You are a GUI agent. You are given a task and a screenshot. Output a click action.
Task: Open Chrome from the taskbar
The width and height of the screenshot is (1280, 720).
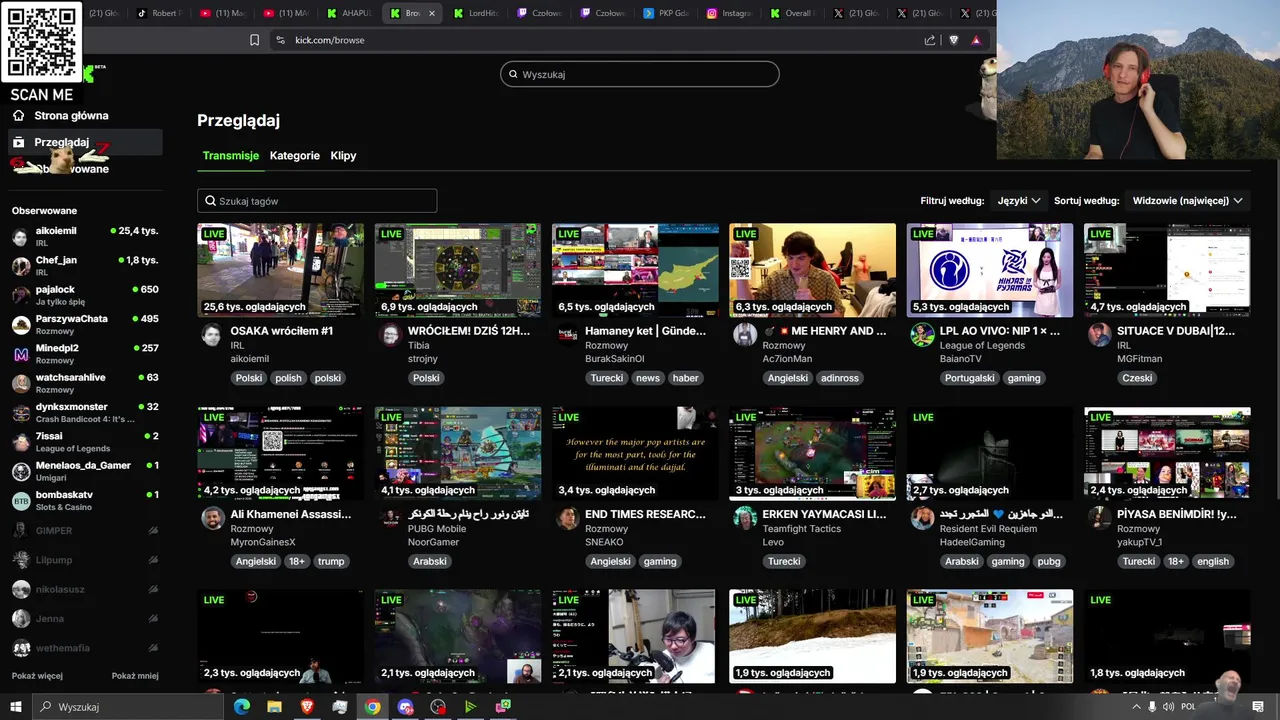click(x=372, y=707)
